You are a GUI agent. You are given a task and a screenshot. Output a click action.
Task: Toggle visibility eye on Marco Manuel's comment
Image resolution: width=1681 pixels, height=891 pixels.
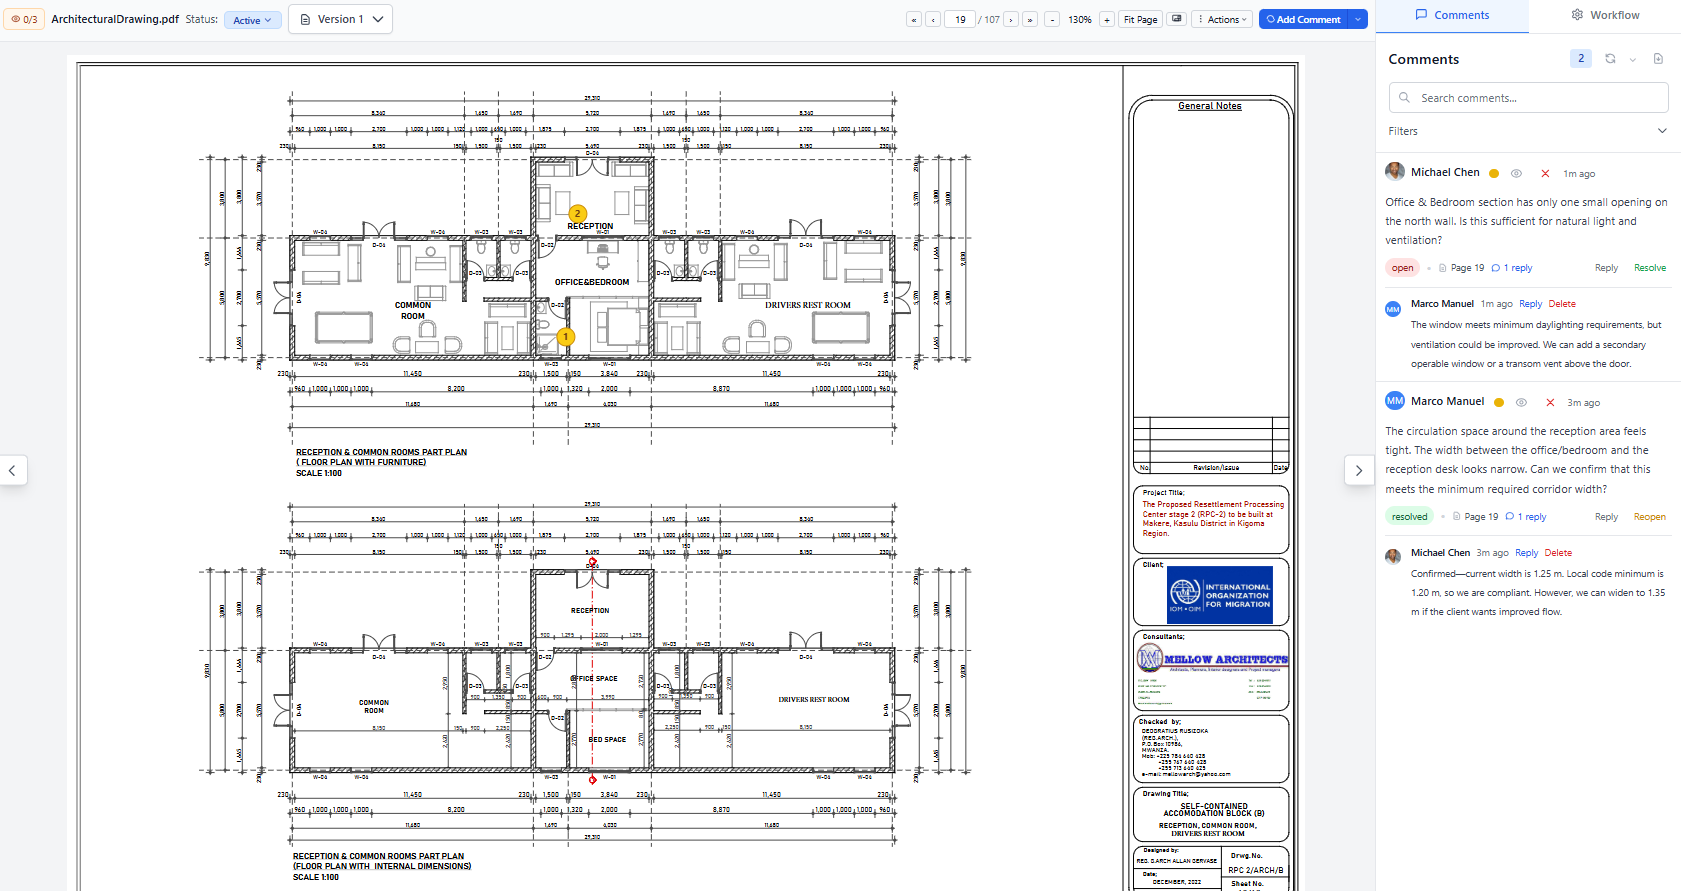point(1521,402)
